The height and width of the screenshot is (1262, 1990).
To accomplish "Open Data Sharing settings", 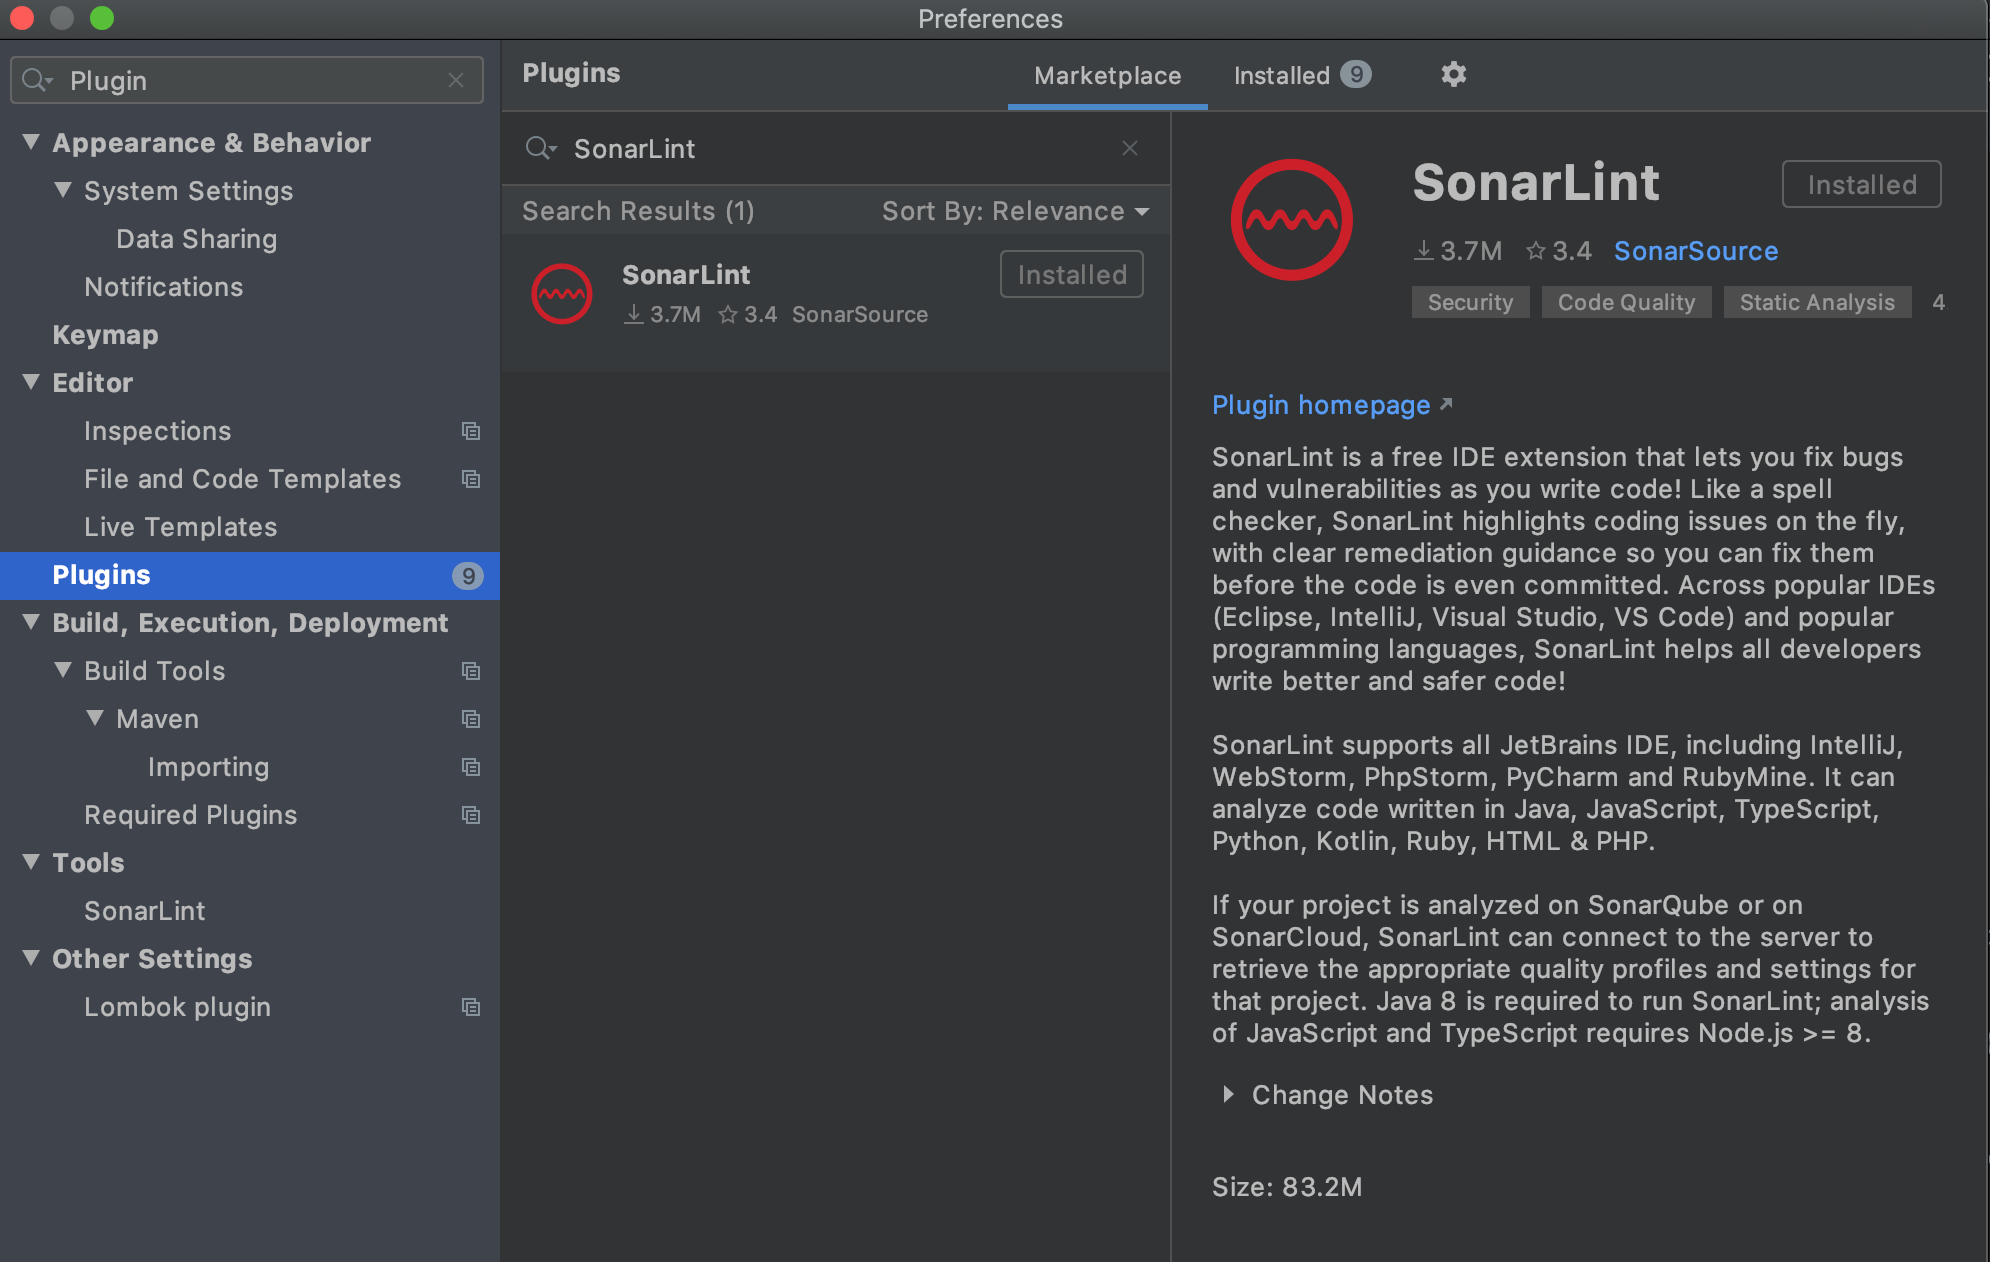I will [x=196, y=239].
